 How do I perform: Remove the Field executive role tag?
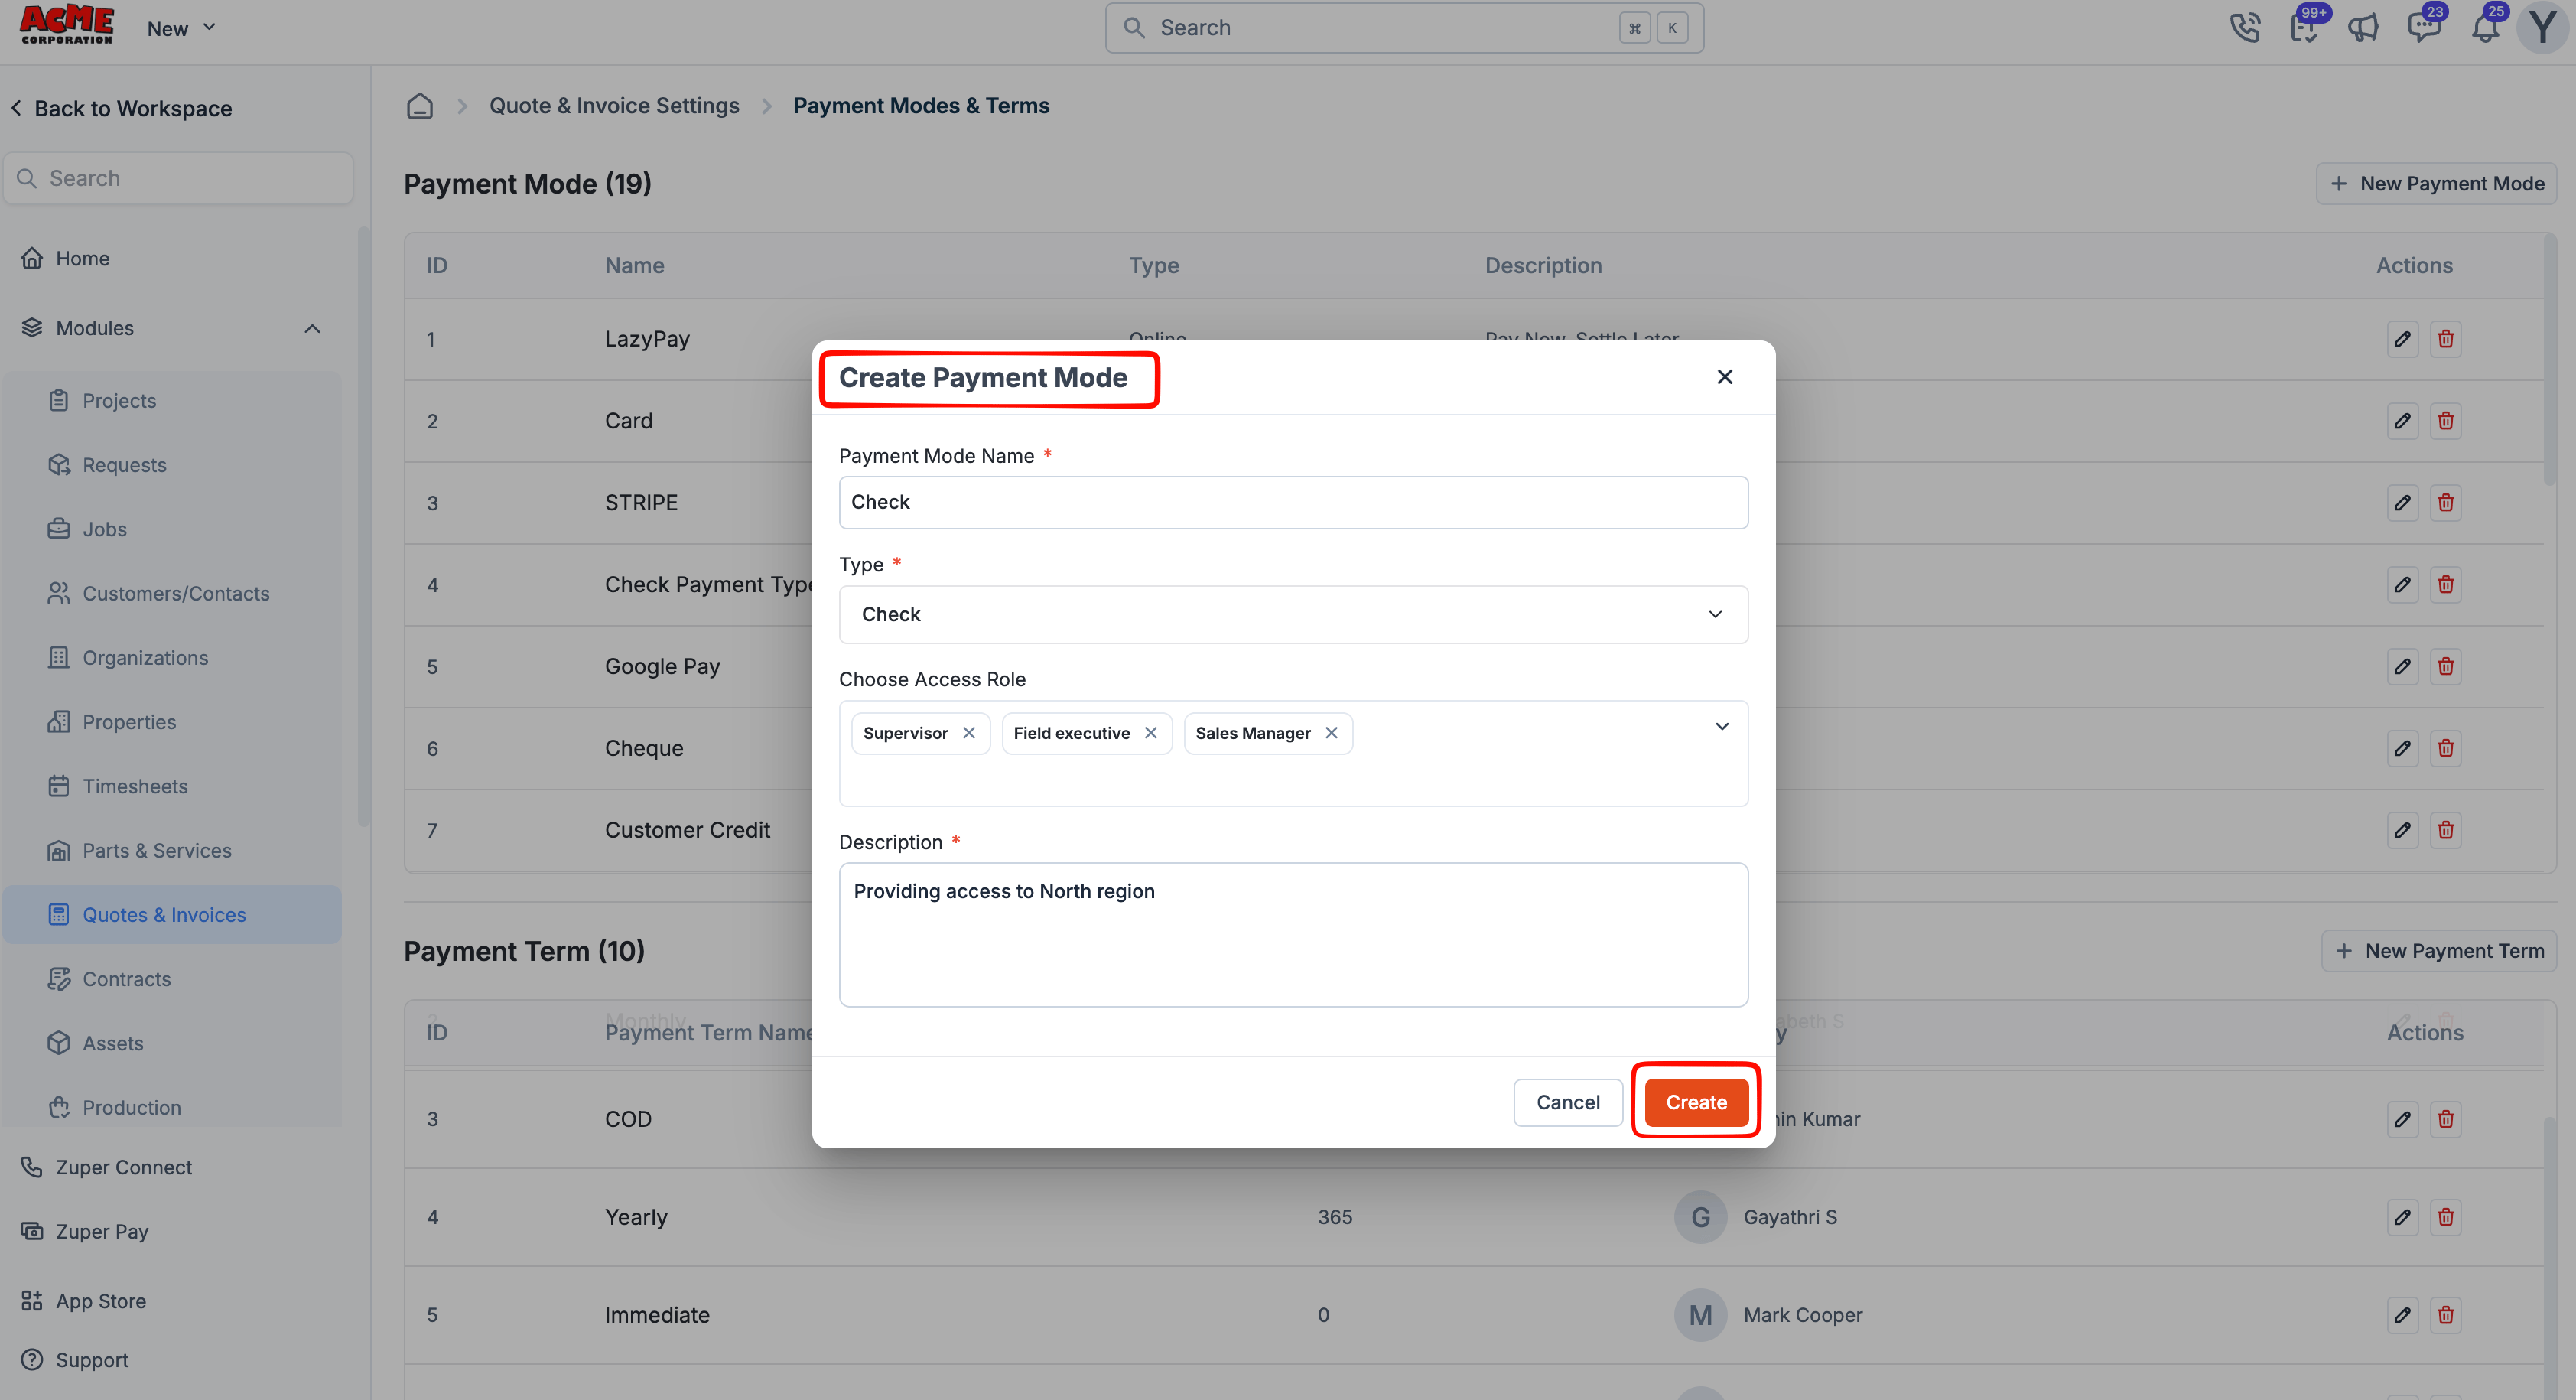(1151, 733)
